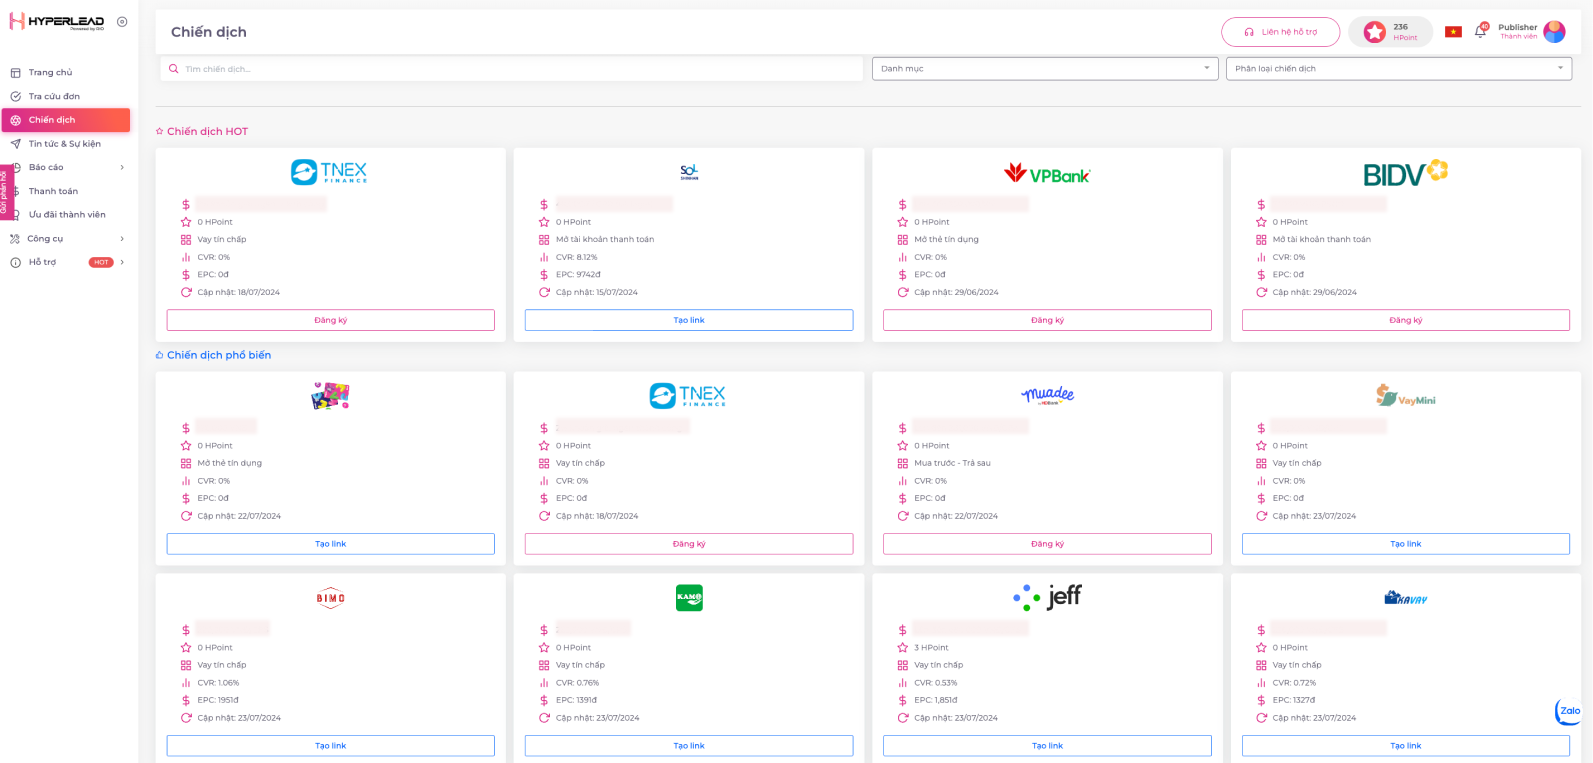Screen dimensions: 1593x763
Task: Click the HOT badge beside Hỗ trợ
Action: (x=101, y=263)
